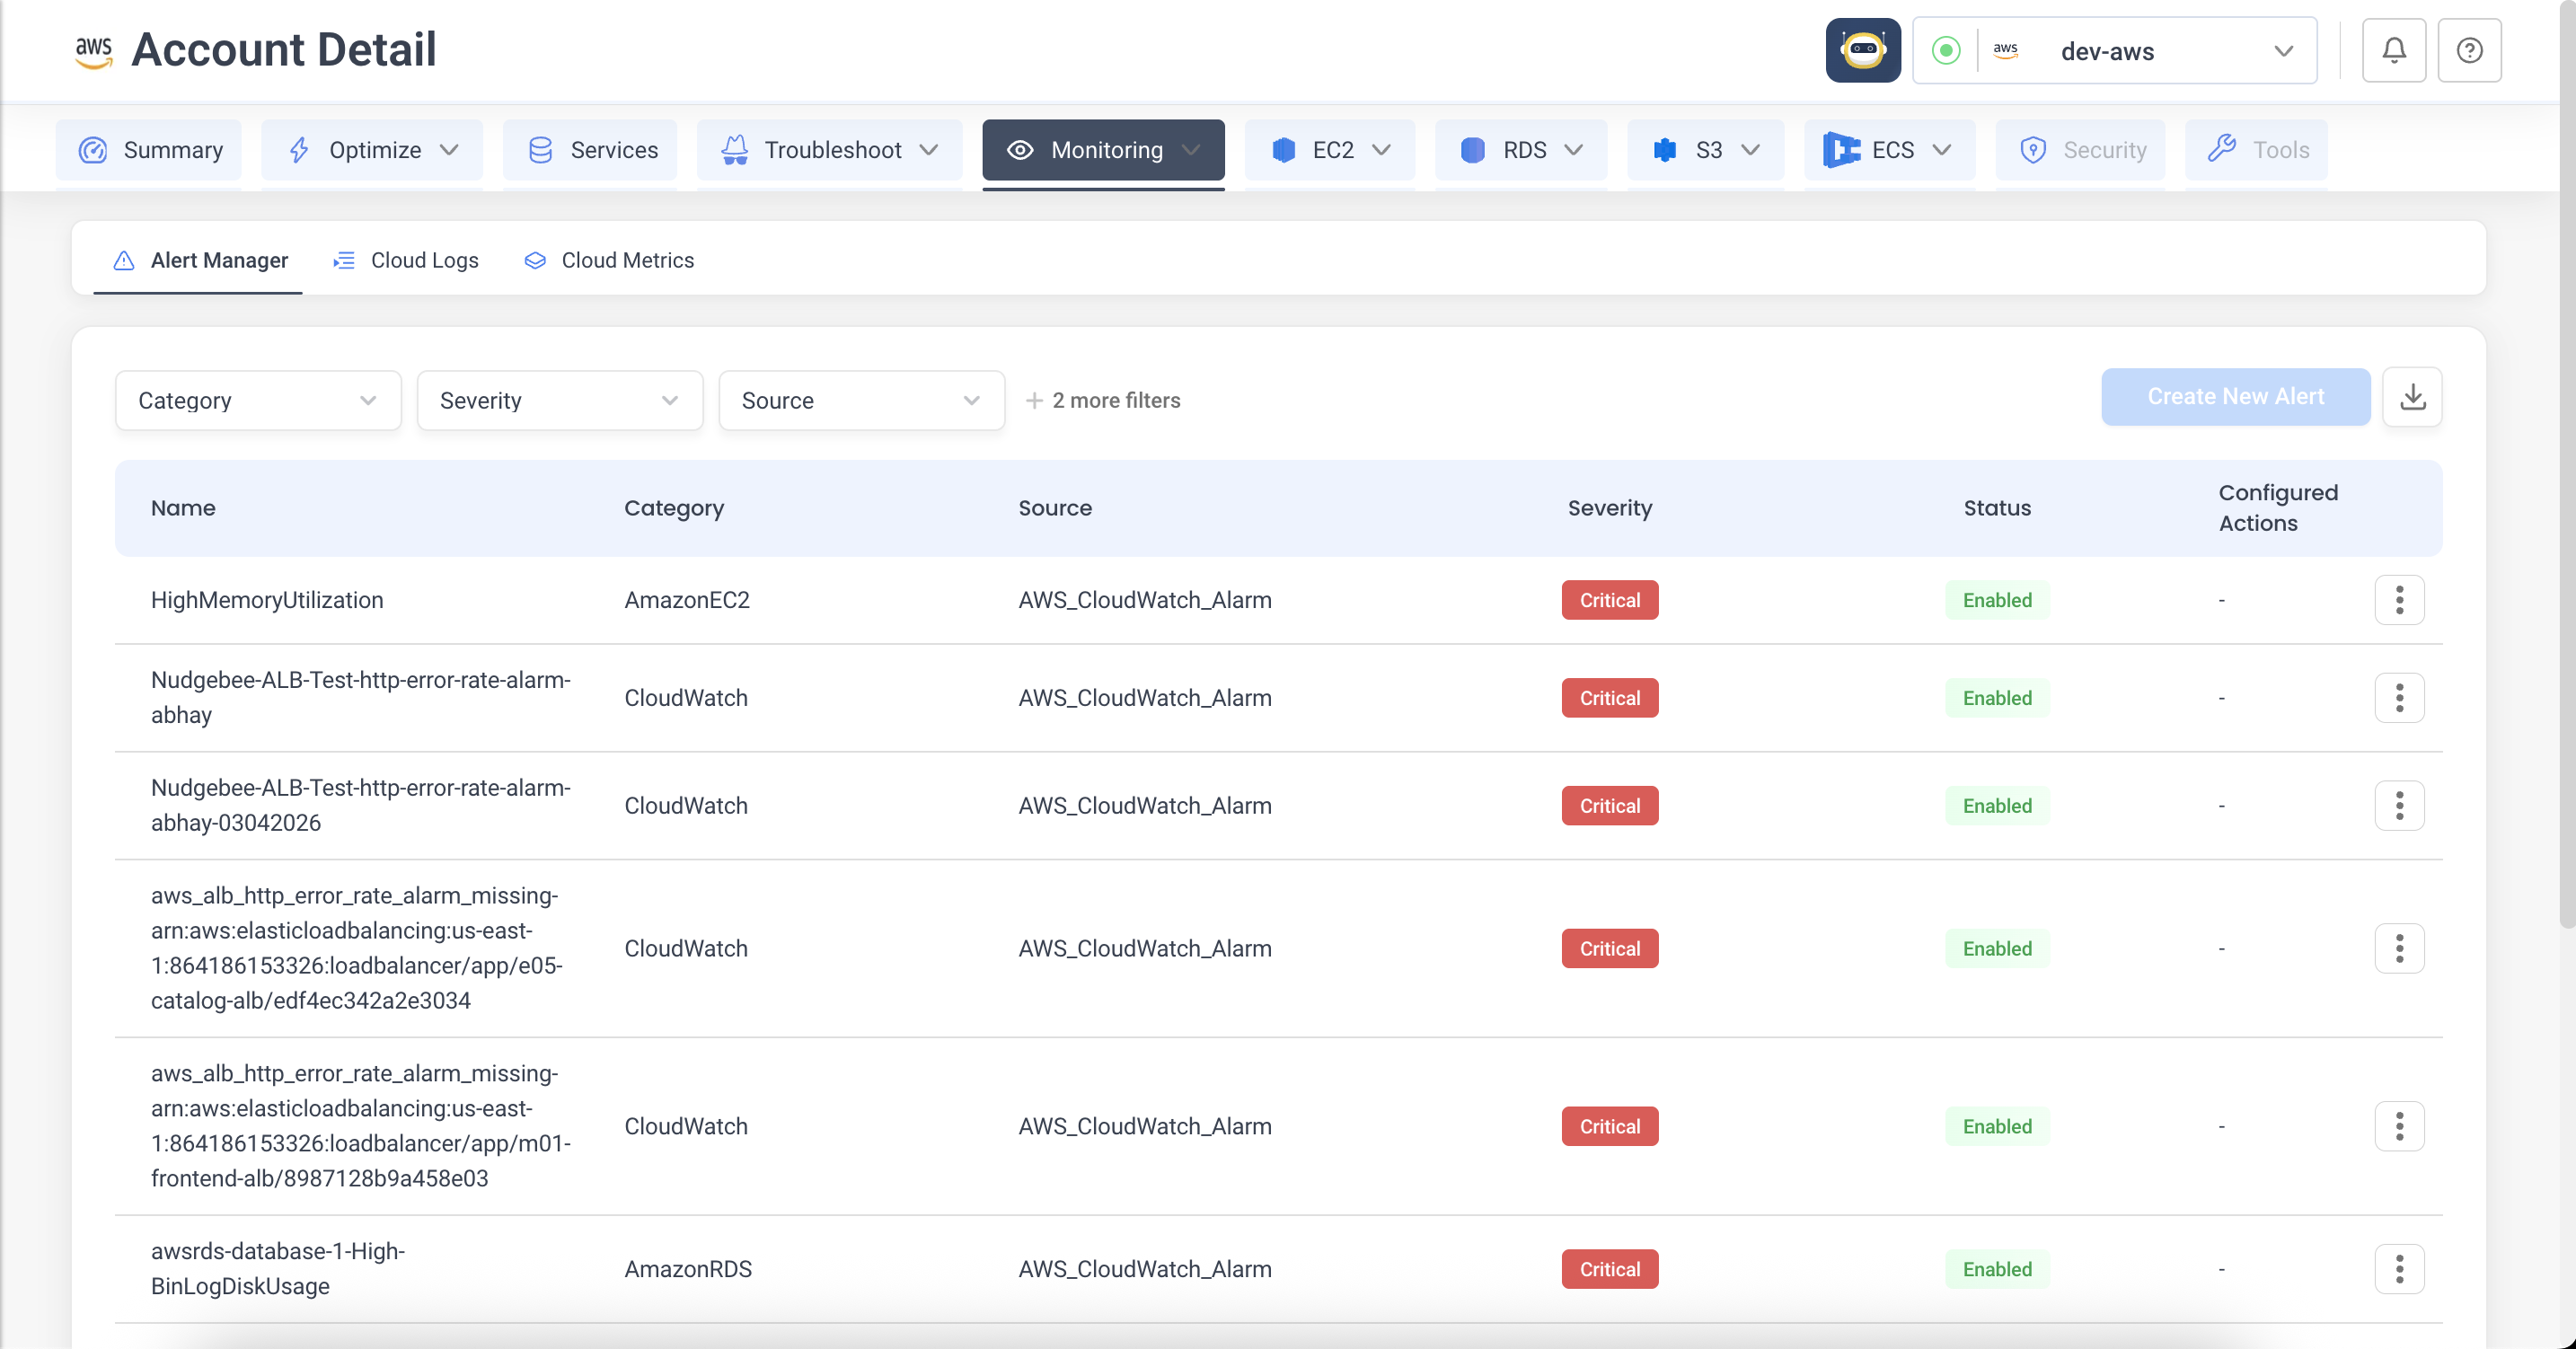Viewport: 2576px width, 1349px height.
Task: Click the Source column header
Action: pos(1054,509)
